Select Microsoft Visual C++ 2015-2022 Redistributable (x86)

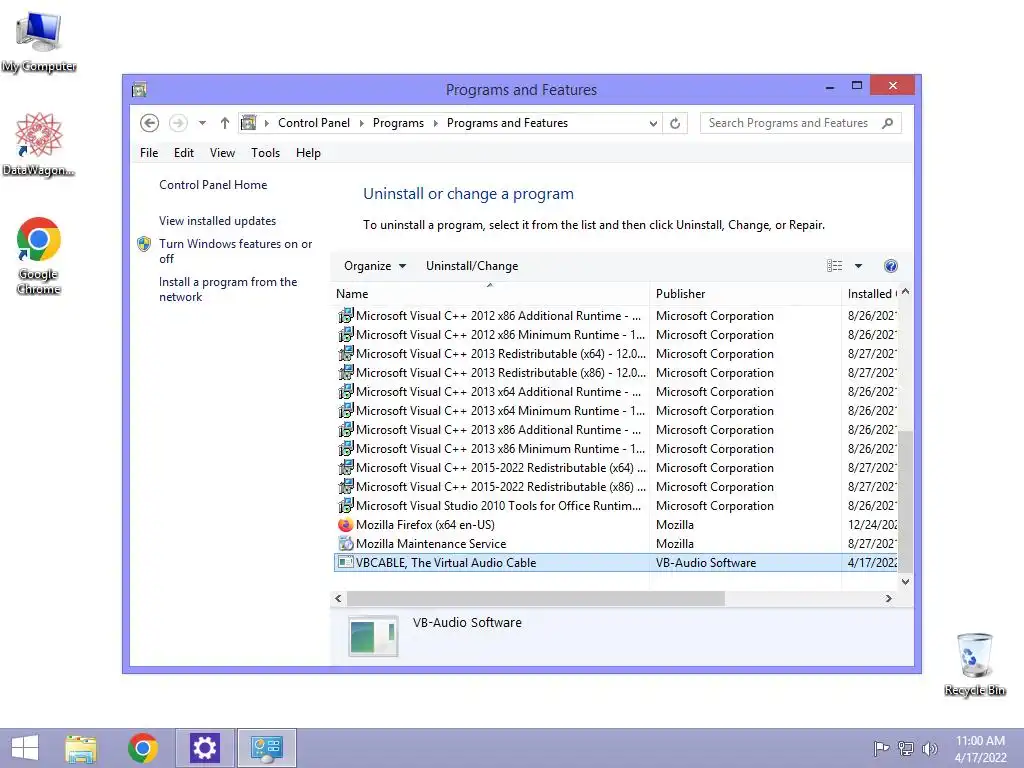click(x=617, y=487)
